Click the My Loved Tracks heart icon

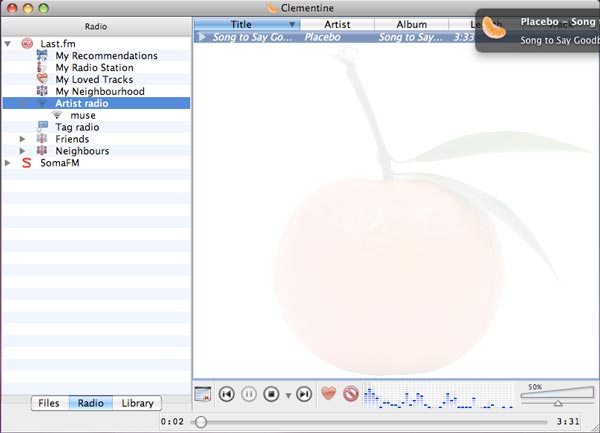(x=42, y=79)
